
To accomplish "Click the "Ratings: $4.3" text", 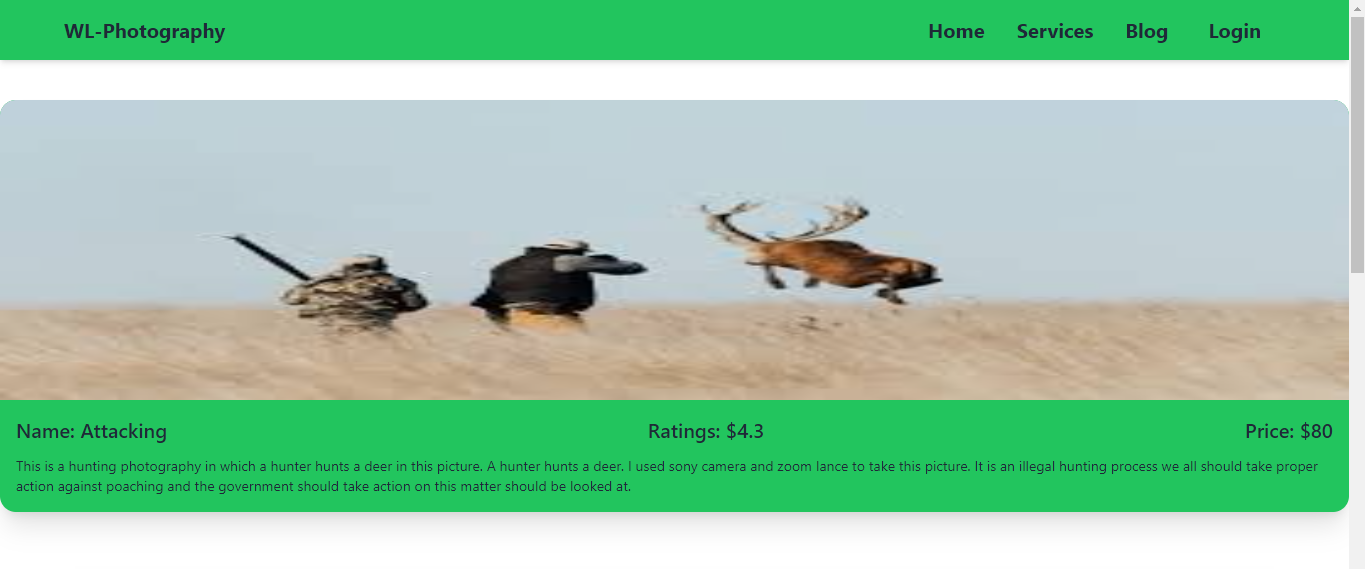I will [x=706, y=432].
